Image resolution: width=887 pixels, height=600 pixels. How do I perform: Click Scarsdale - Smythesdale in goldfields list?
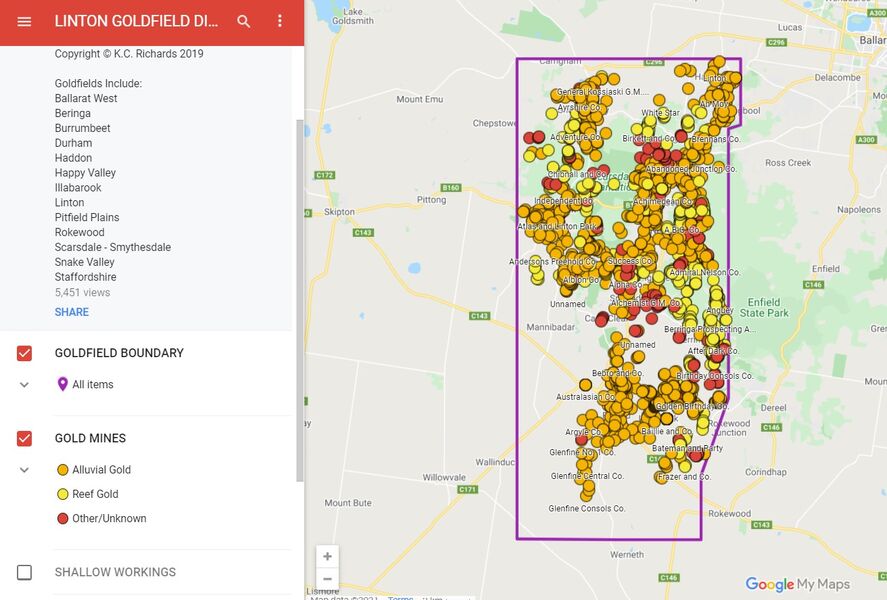(x=113, y=247)
